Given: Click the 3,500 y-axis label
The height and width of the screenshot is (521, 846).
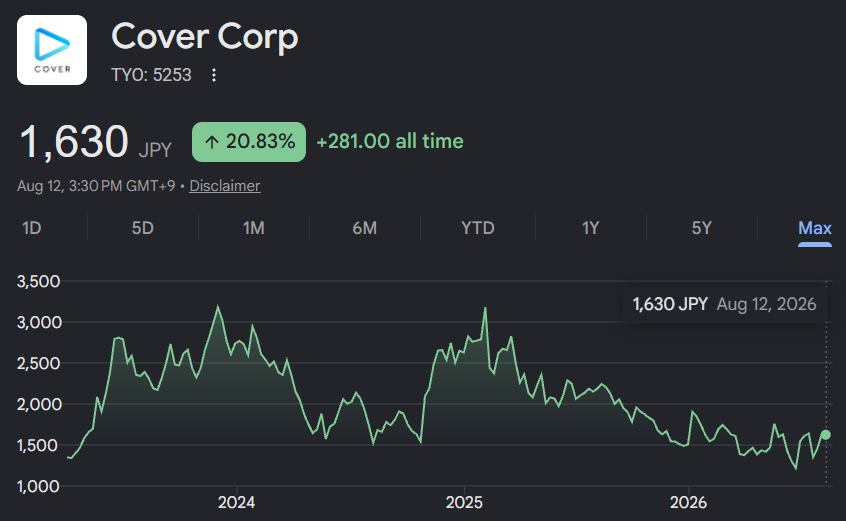Looking at the screenshot, I should point(38,282).
